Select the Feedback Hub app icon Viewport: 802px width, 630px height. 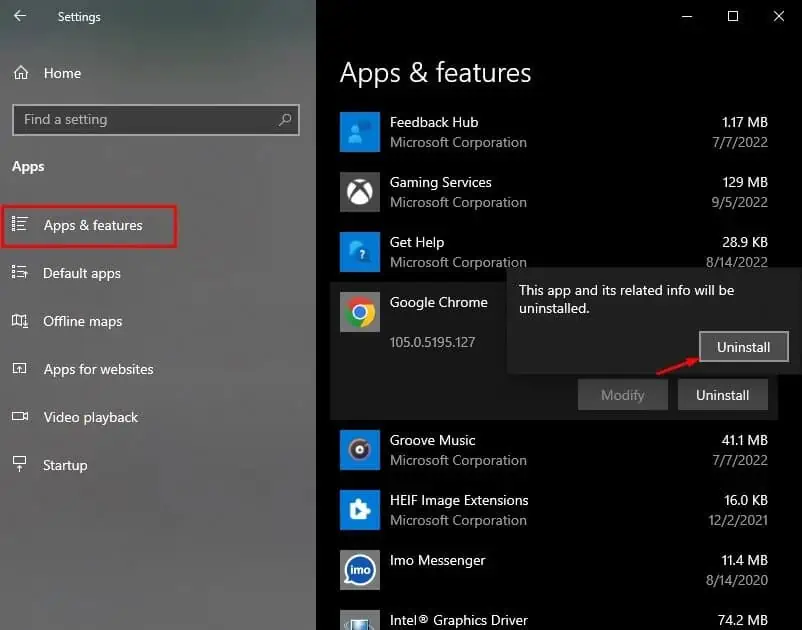pyautogui.click(x=360, y=132)
